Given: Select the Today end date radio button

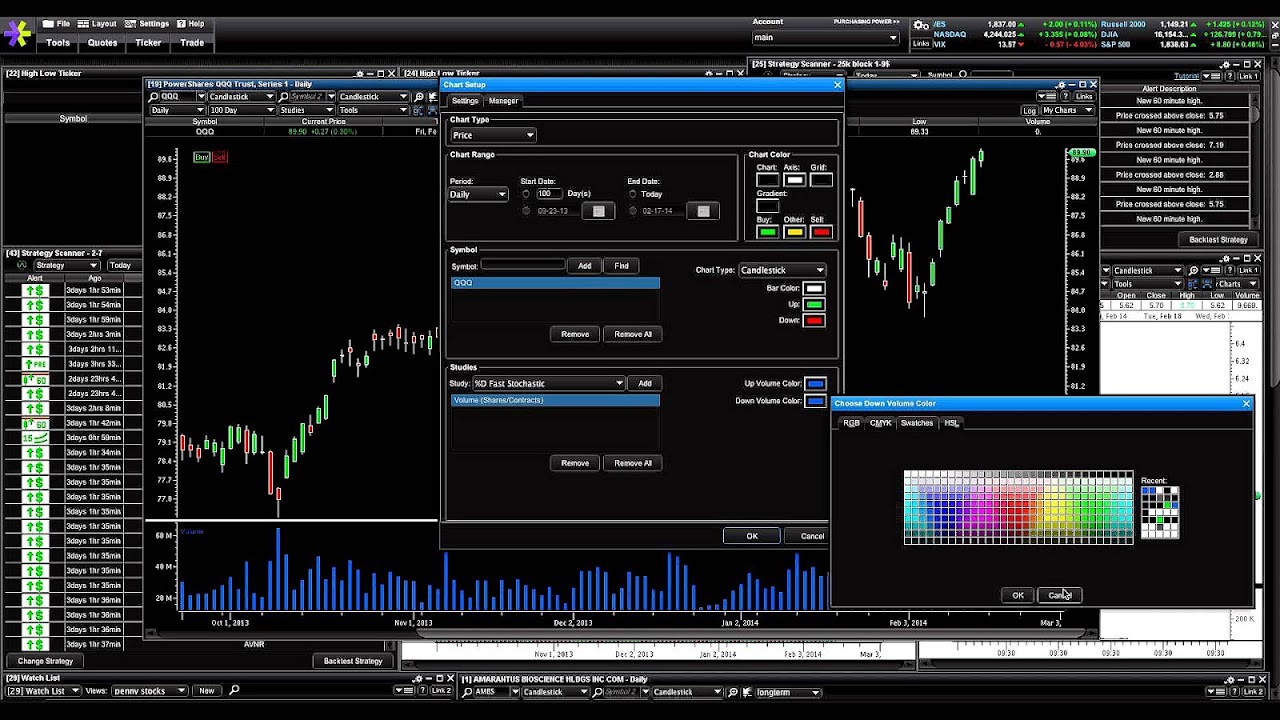Looking at the screenshot, I should (x=632, y=193).
